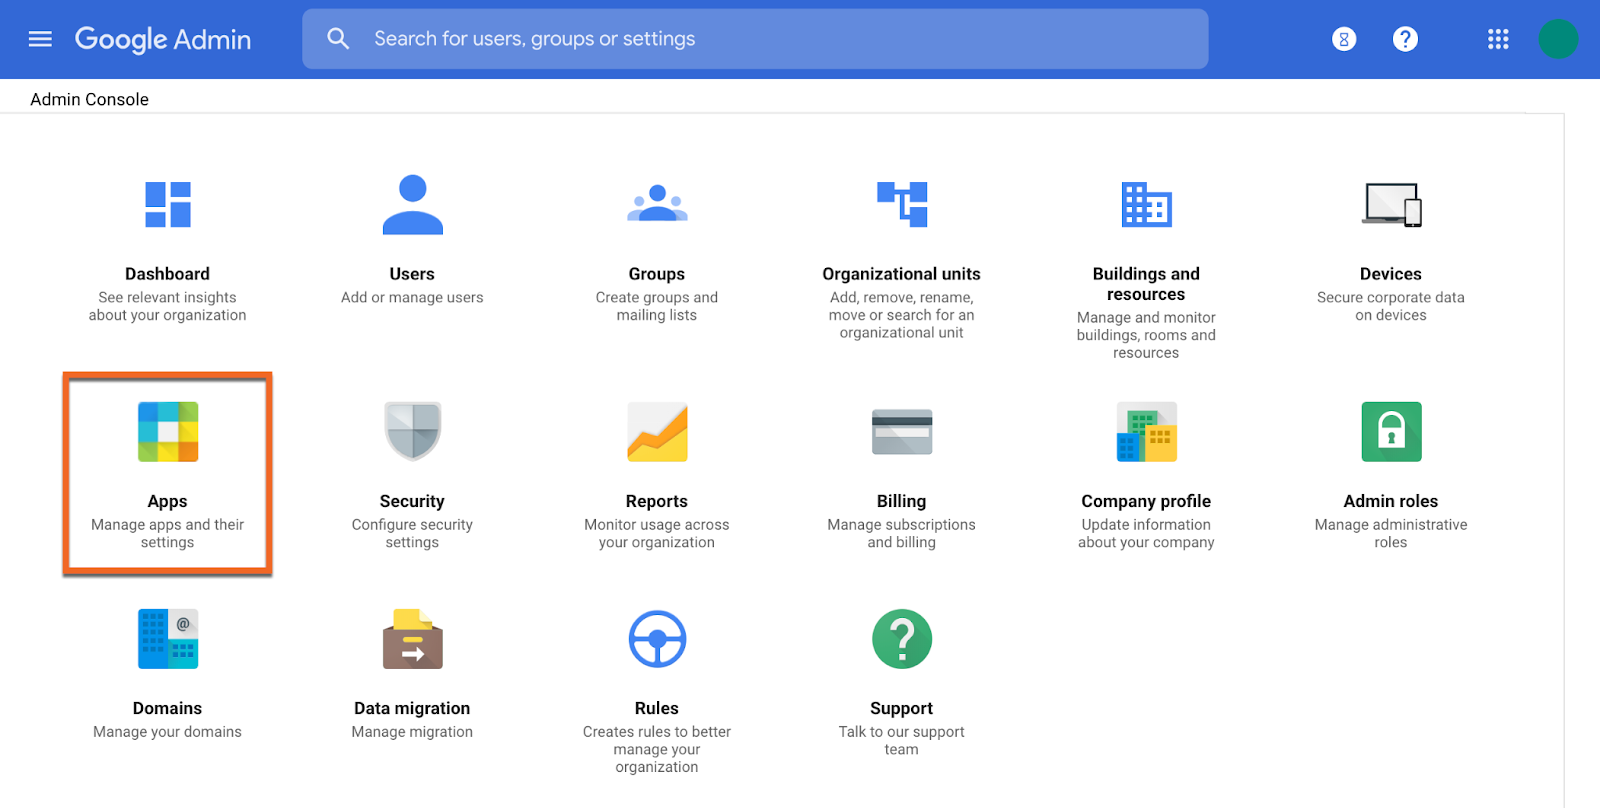
Task: Click 'Add, remove, rename, move' description
Action: pyautogui.click(x=901, y=315)
